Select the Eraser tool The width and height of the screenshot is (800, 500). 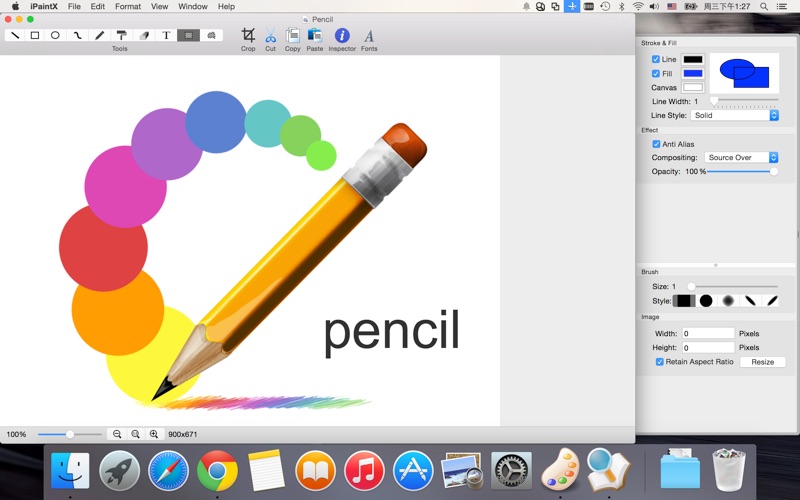[144, 35]
